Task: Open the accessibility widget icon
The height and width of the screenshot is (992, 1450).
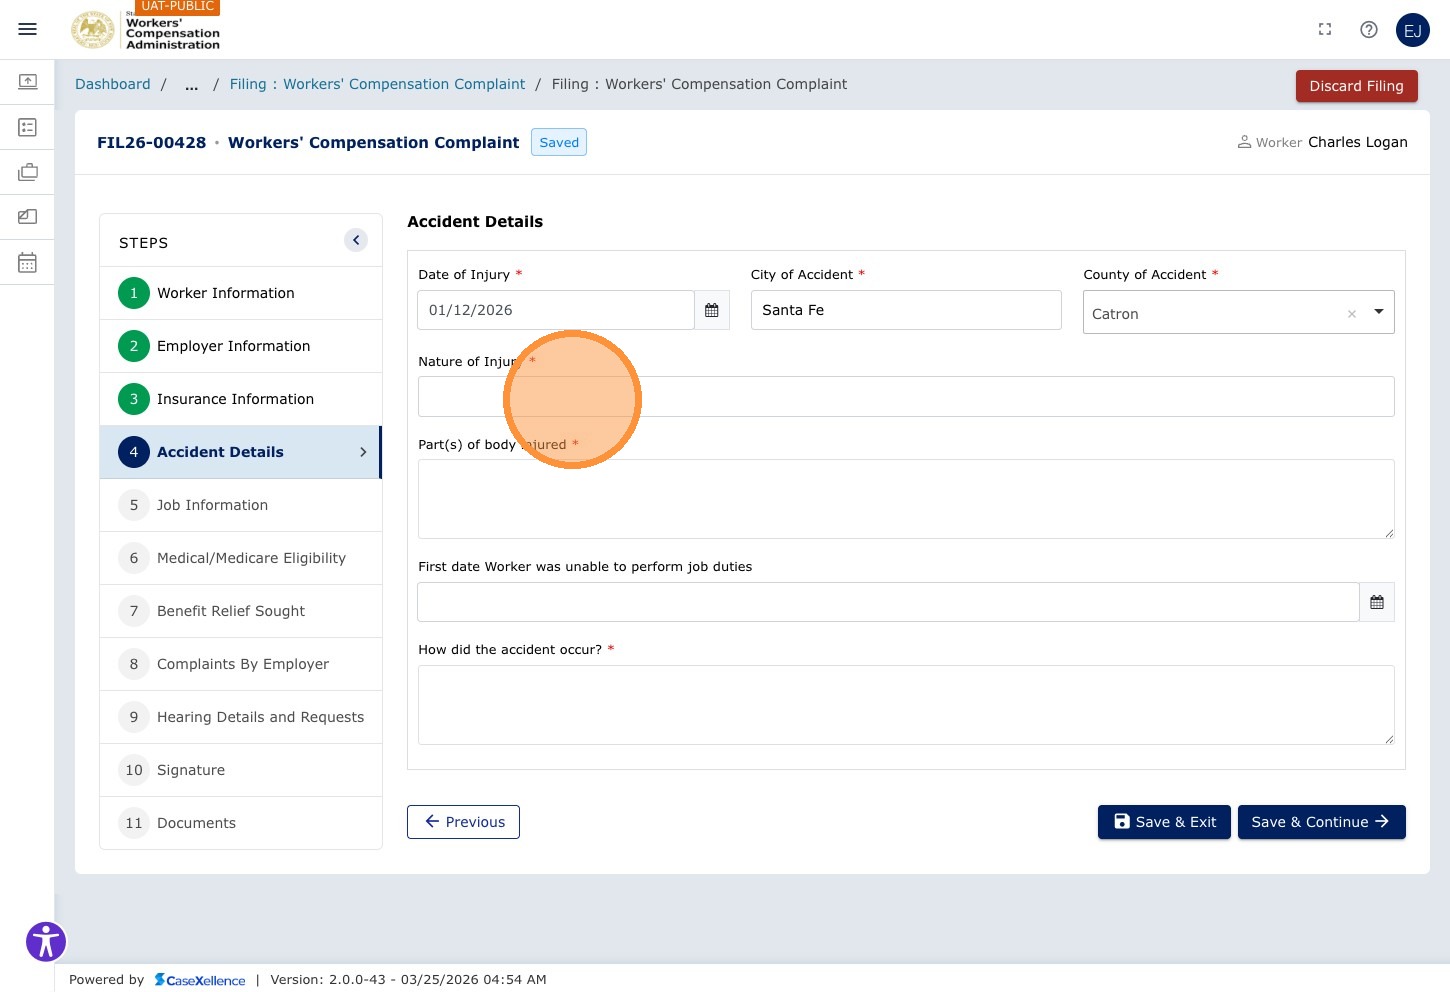Action: point(46,942)
